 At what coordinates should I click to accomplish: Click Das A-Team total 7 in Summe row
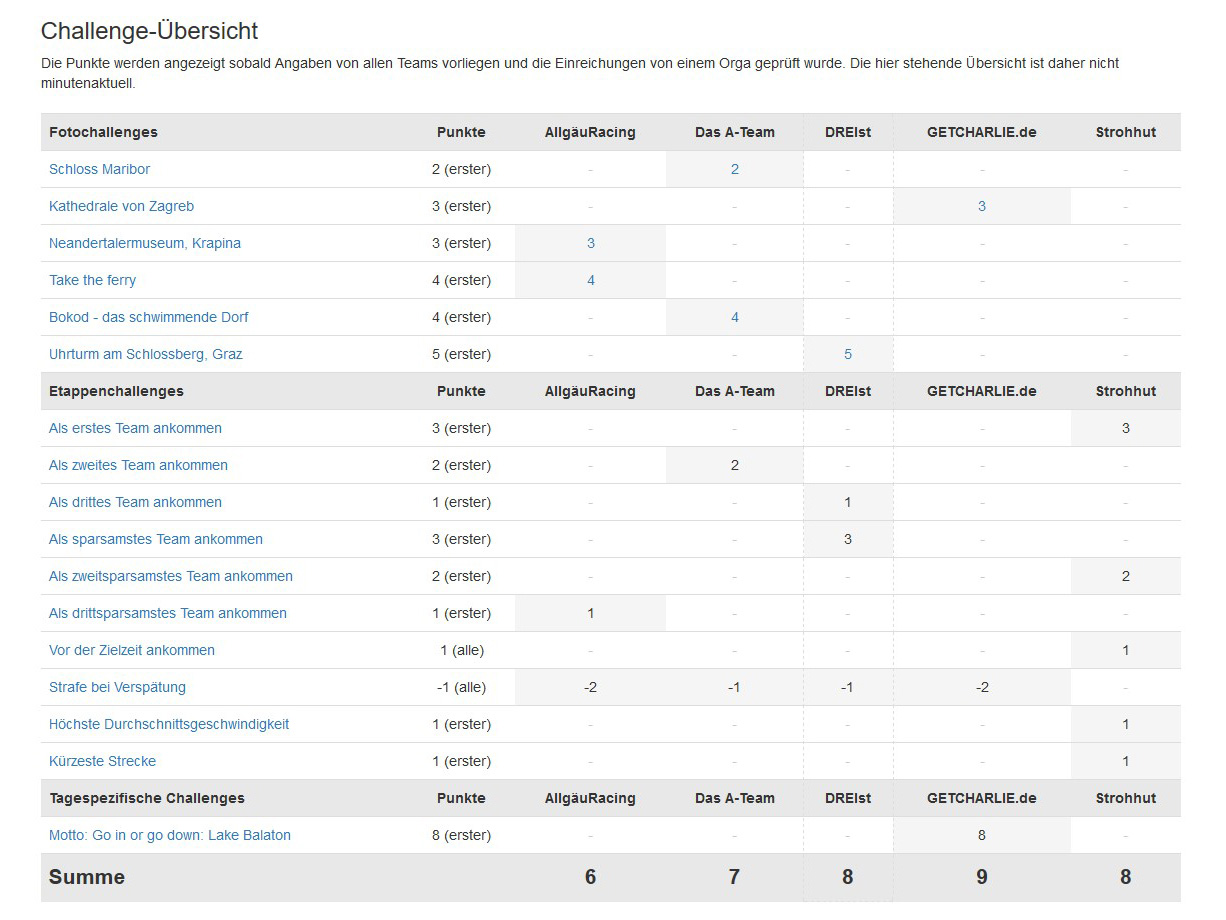(x=735, y=877)
